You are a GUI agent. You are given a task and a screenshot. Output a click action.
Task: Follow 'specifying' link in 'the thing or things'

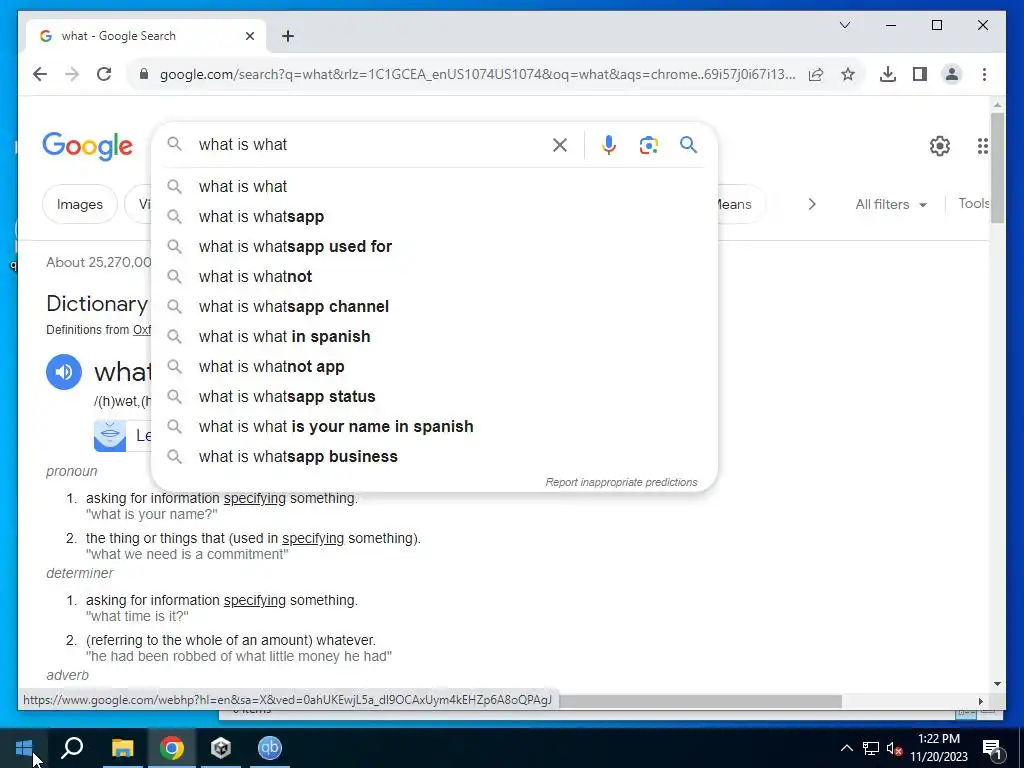click(313, 538)
